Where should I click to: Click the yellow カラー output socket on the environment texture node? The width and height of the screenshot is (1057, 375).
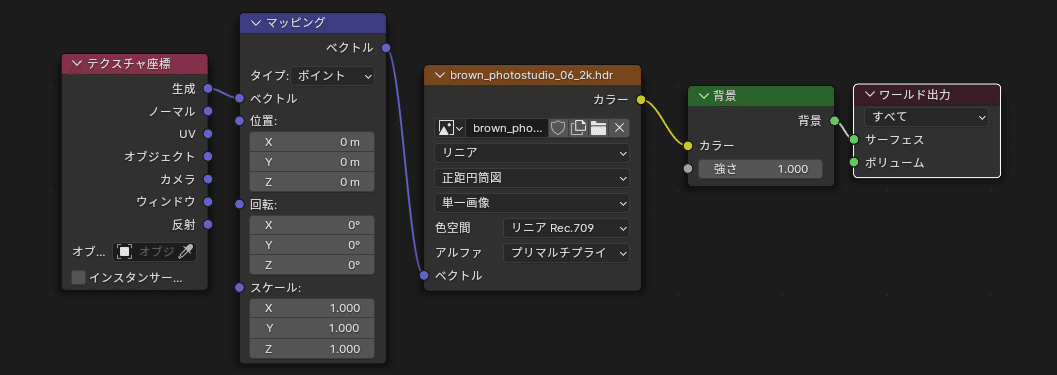[640, 100]
